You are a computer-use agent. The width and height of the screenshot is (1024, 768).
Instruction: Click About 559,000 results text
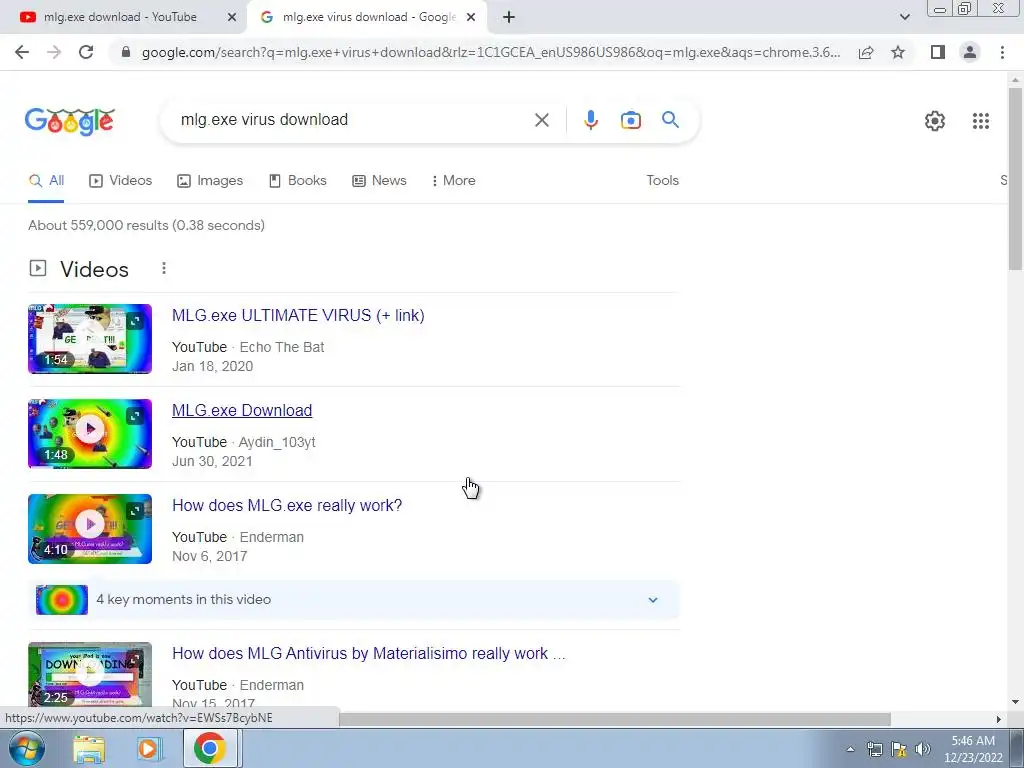click(x=146, y=225)
